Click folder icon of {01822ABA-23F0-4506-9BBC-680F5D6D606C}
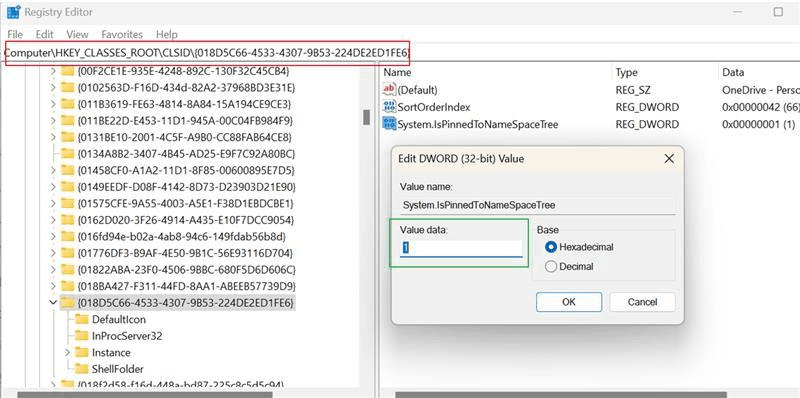 67,269
